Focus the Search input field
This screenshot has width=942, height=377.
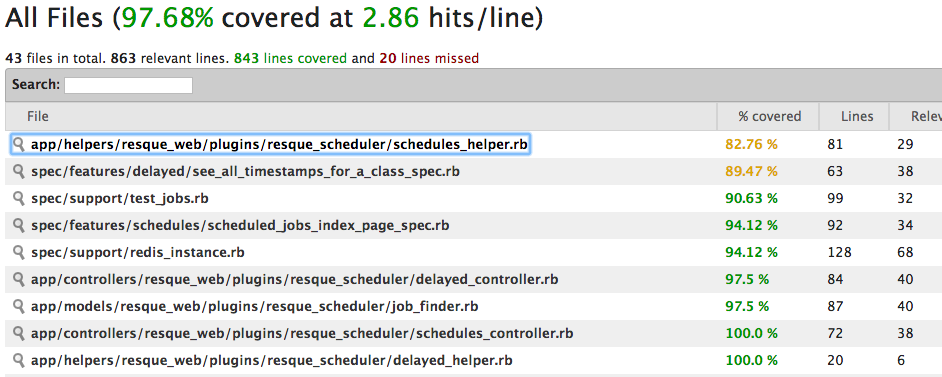coord(129,85)
